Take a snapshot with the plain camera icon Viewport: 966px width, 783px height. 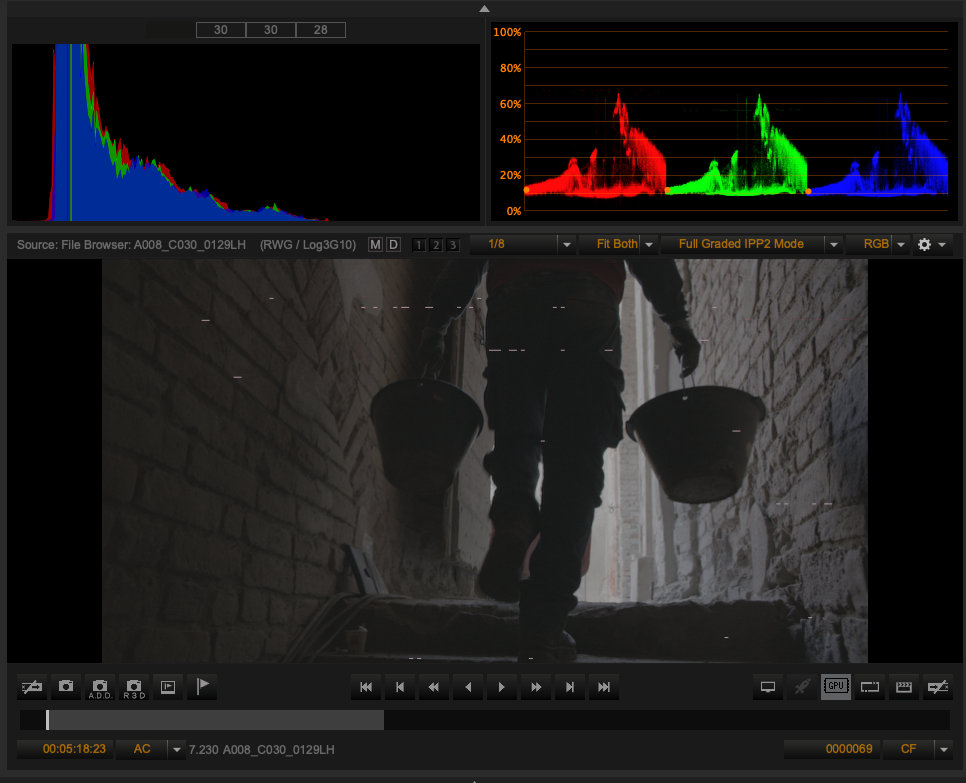click(66, 686)
